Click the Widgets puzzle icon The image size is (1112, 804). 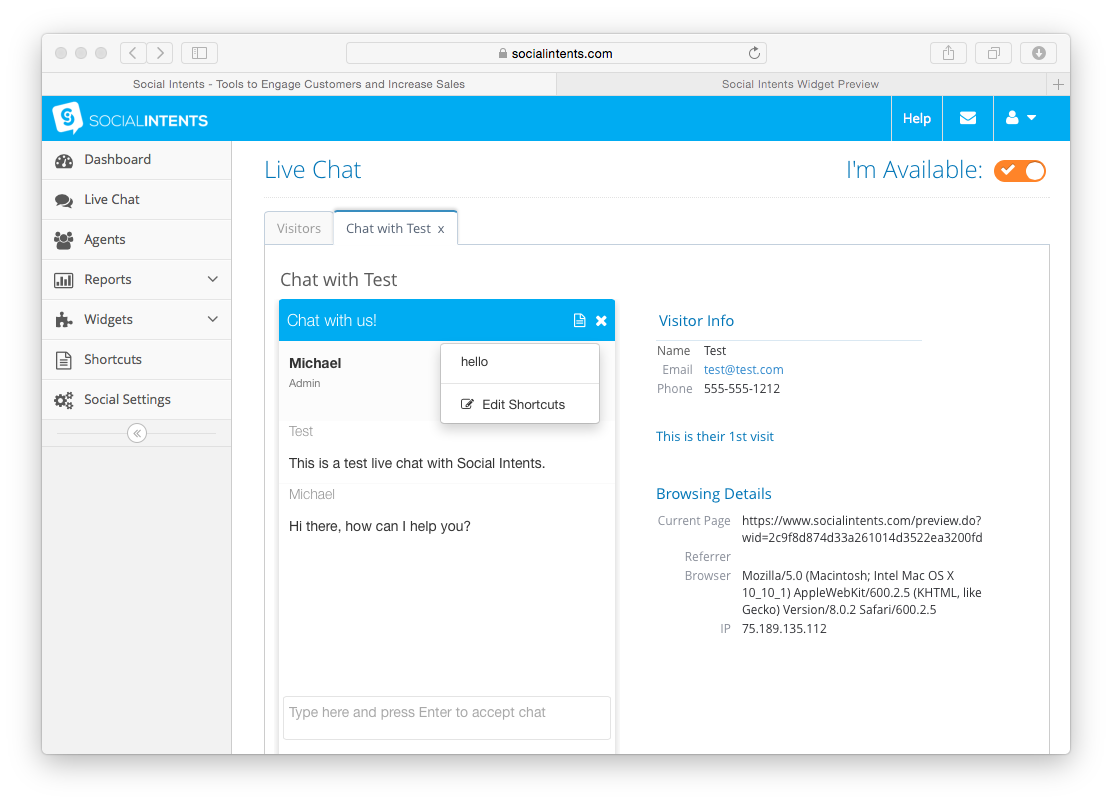coord(64,320)
